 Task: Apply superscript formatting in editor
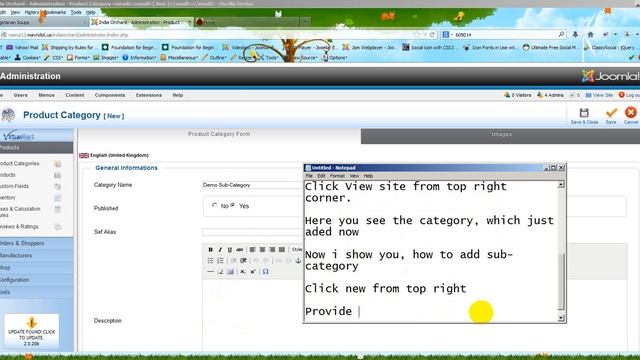click(x=253, y=271)
